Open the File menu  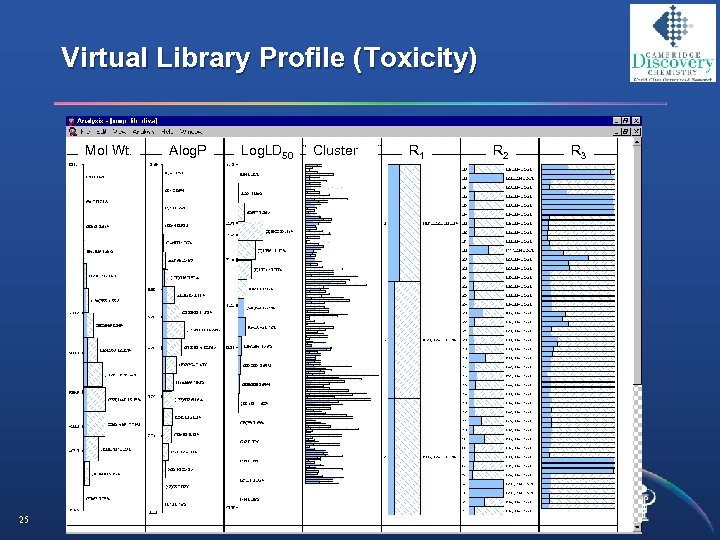[85, 132]
